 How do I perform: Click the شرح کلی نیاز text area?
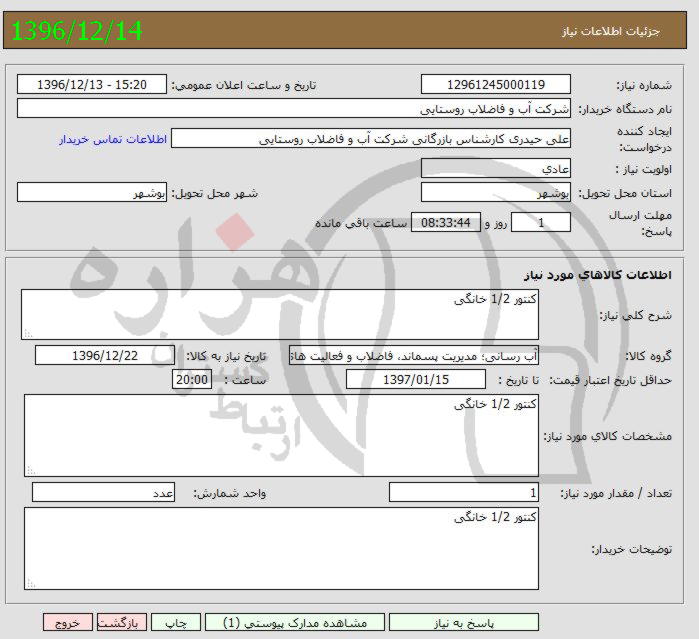(x=280, y=314)
